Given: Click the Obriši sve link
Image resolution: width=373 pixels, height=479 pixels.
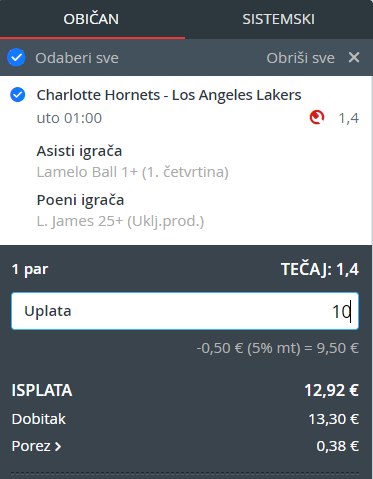Looking at the screenshot, I should [300, 58].
